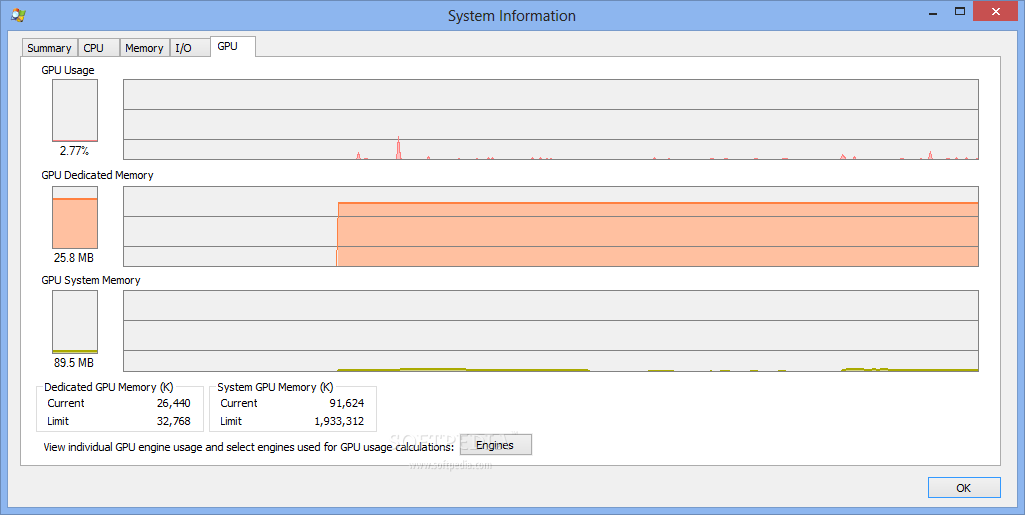This screenshot has height=515, width=1025.
Task: Click the GPU Usage percentage gauge
Action: [75, 111]
